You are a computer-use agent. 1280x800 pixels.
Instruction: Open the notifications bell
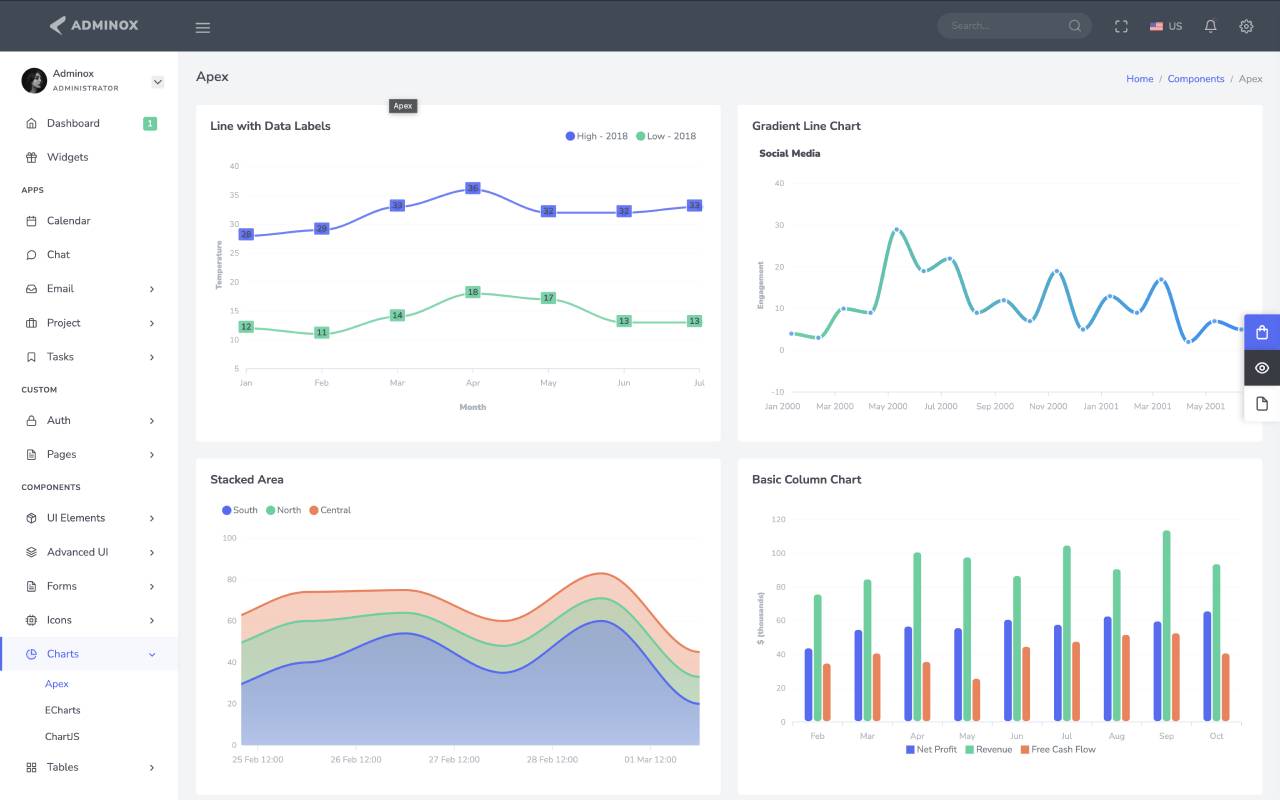[x=1211, y=26]
